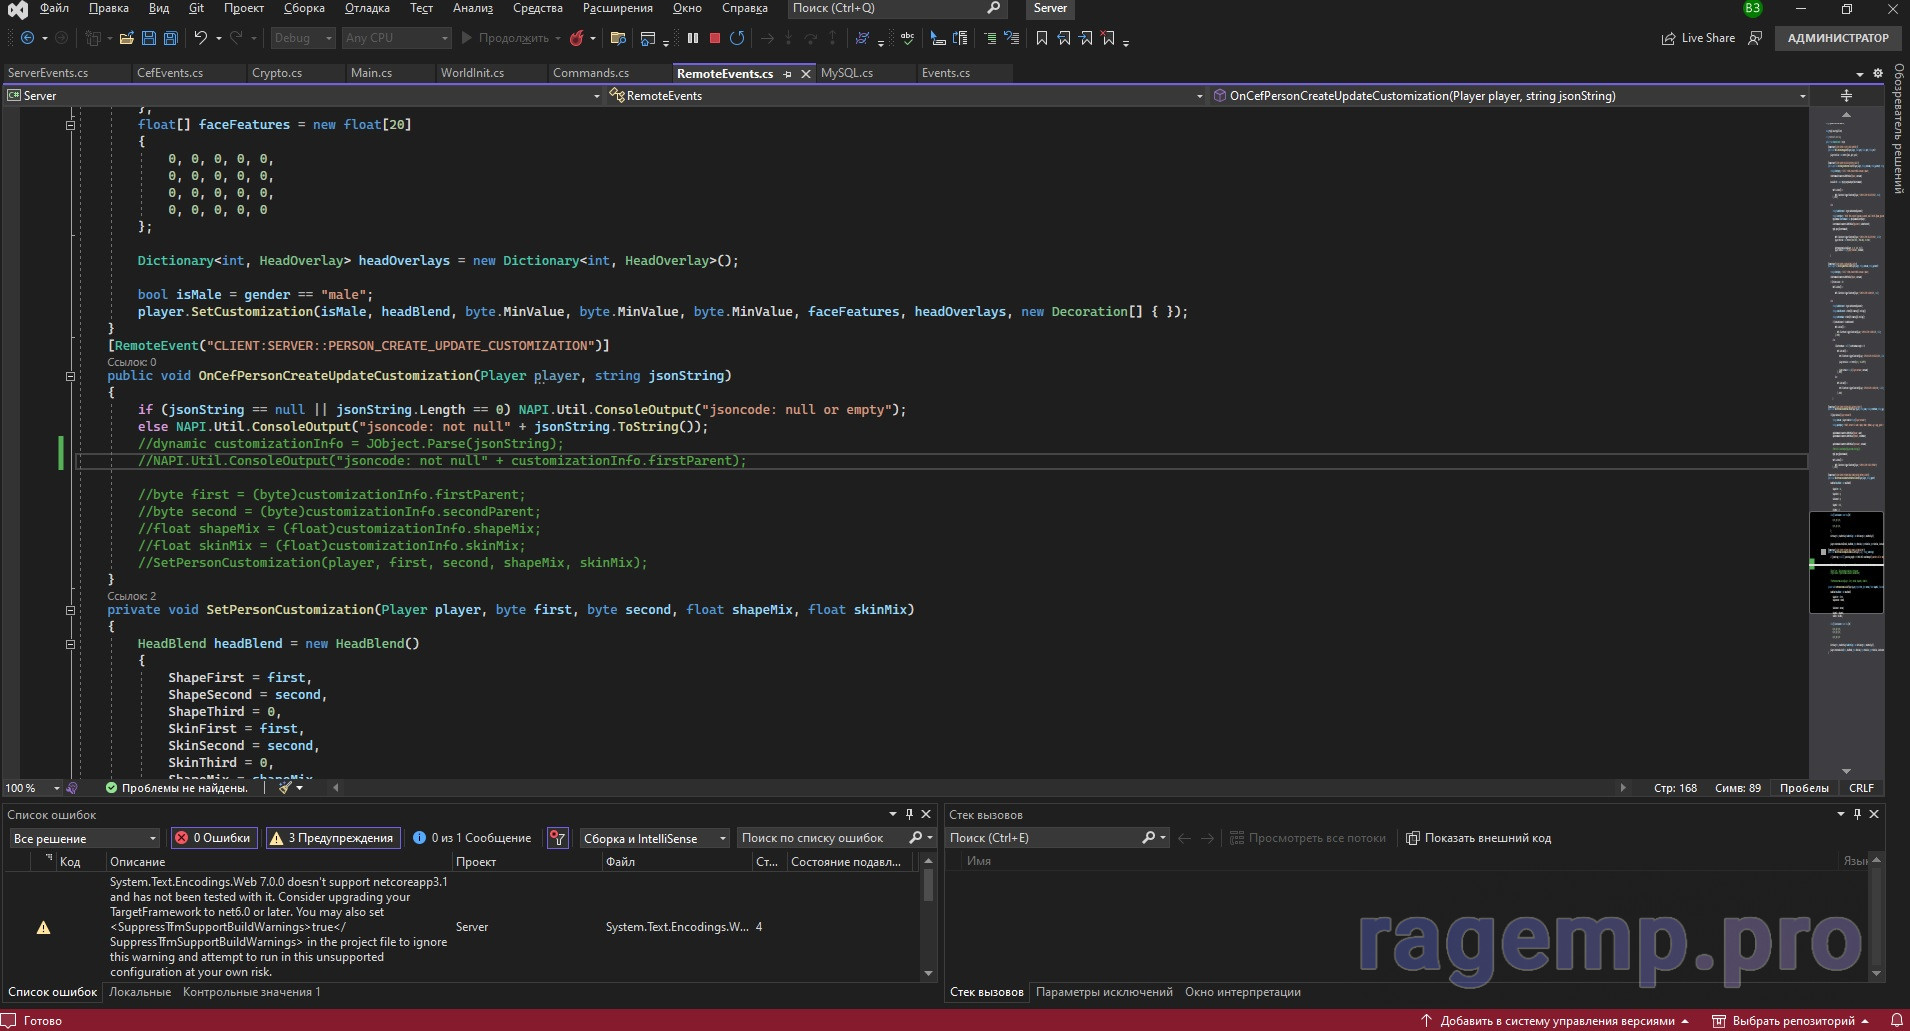Open the Обозреватель решений side panel
Viewport: 1910px width, 1031px height.
[1898, 128]
